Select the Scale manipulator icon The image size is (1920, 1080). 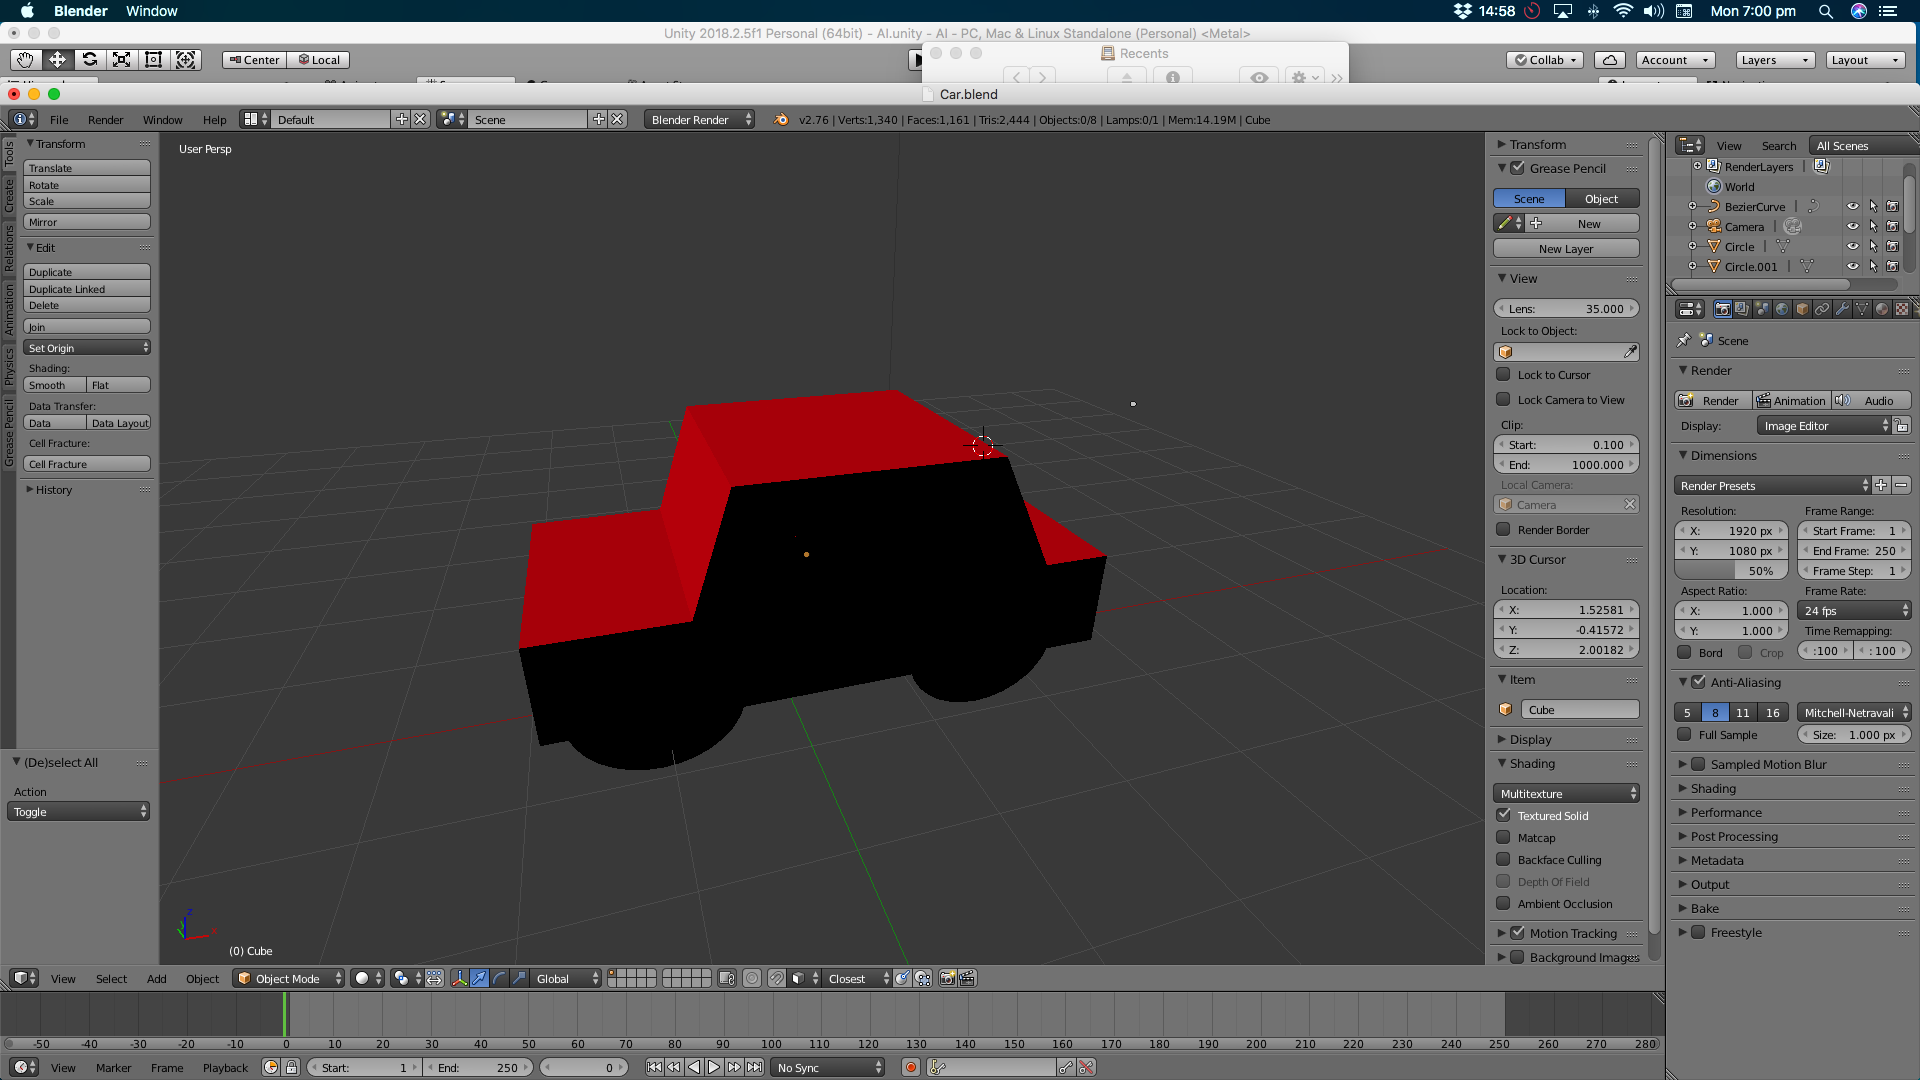(519, 979)
